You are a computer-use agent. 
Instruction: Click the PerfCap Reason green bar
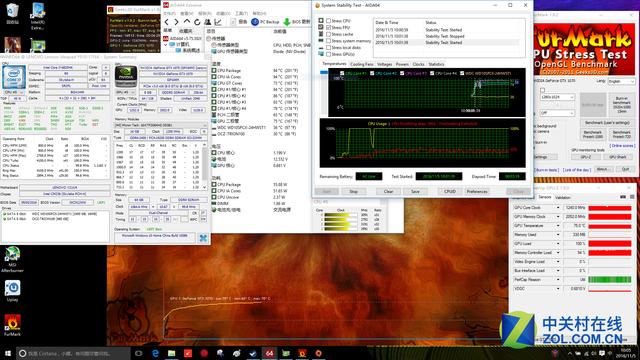point(610,280)
